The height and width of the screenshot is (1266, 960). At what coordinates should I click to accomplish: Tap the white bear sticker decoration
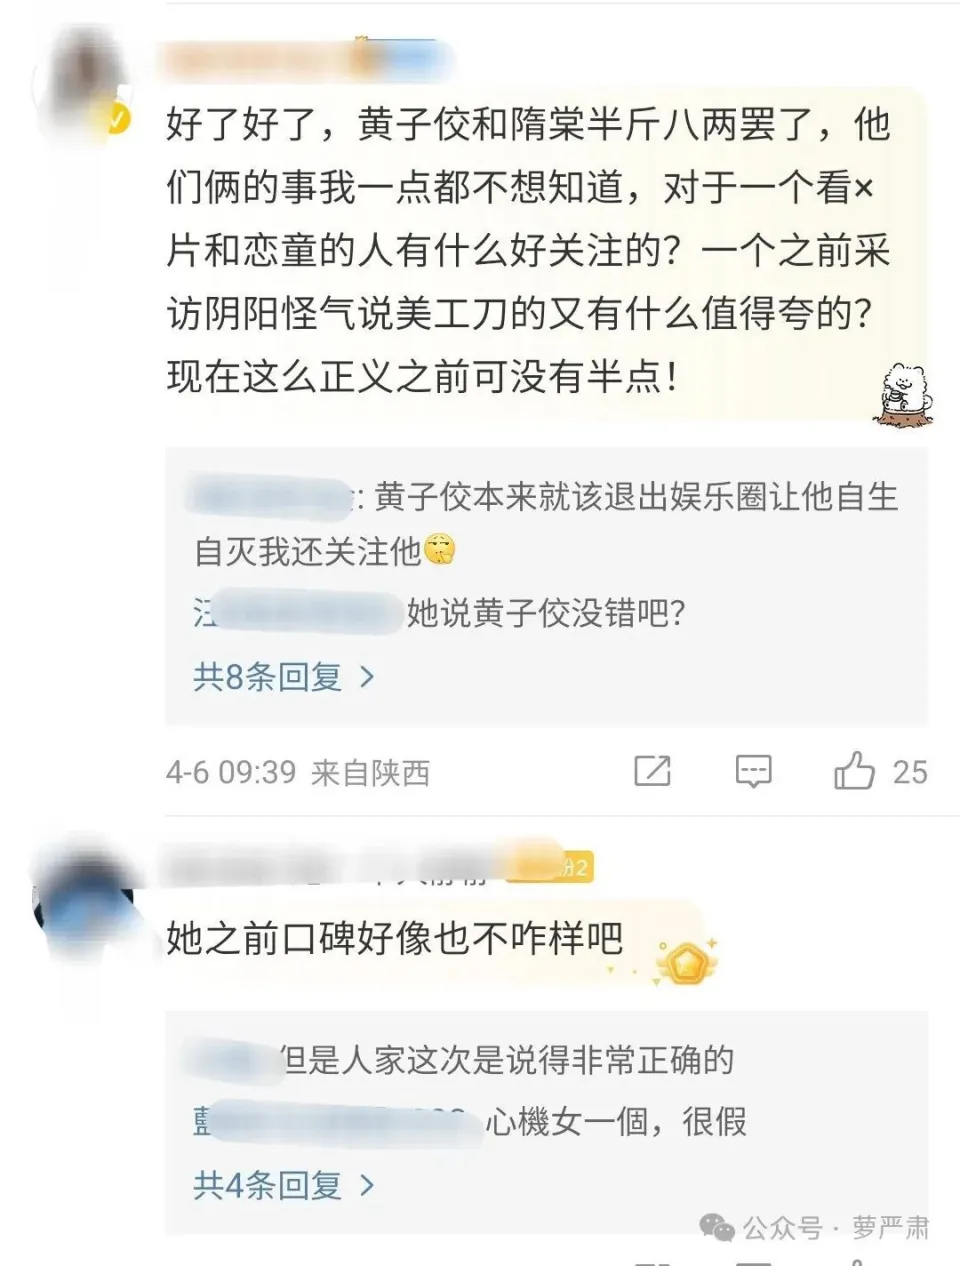pyautogui.click(x=906, y=394)
